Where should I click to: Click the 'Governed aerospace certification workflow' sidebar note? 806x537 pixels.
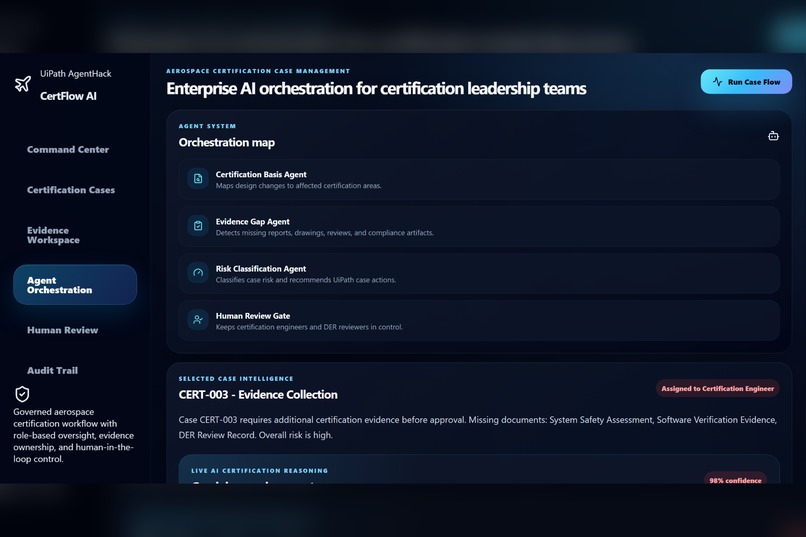pos(74,435)
